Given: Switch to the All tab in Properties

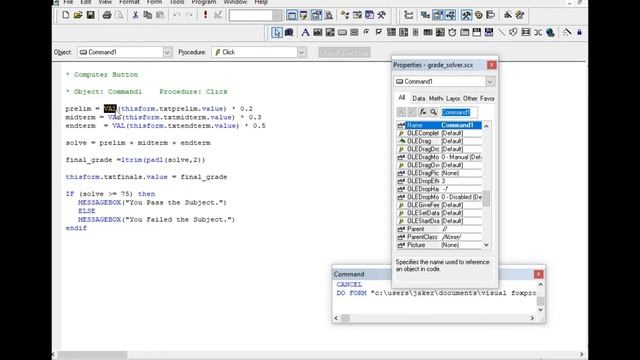Looking at the screenshot, I should point(402,98).
